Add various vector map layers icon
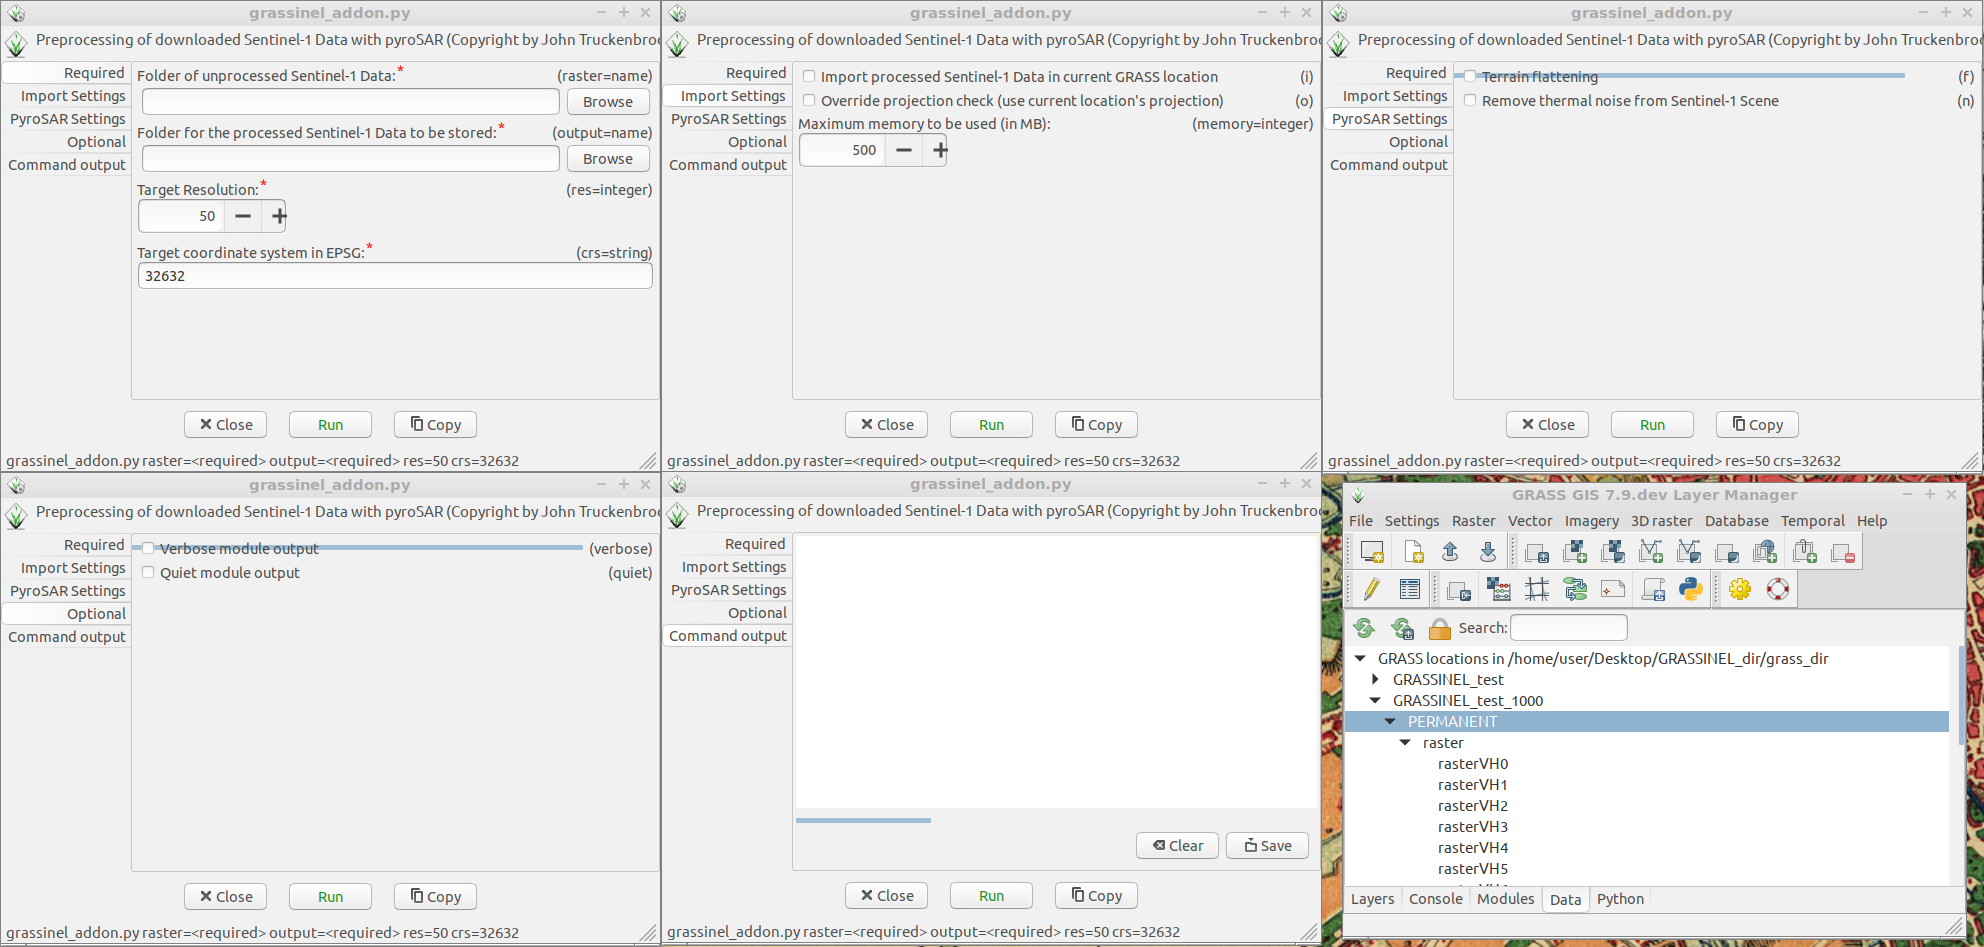1984x947 pixels. pos(1689,552)
